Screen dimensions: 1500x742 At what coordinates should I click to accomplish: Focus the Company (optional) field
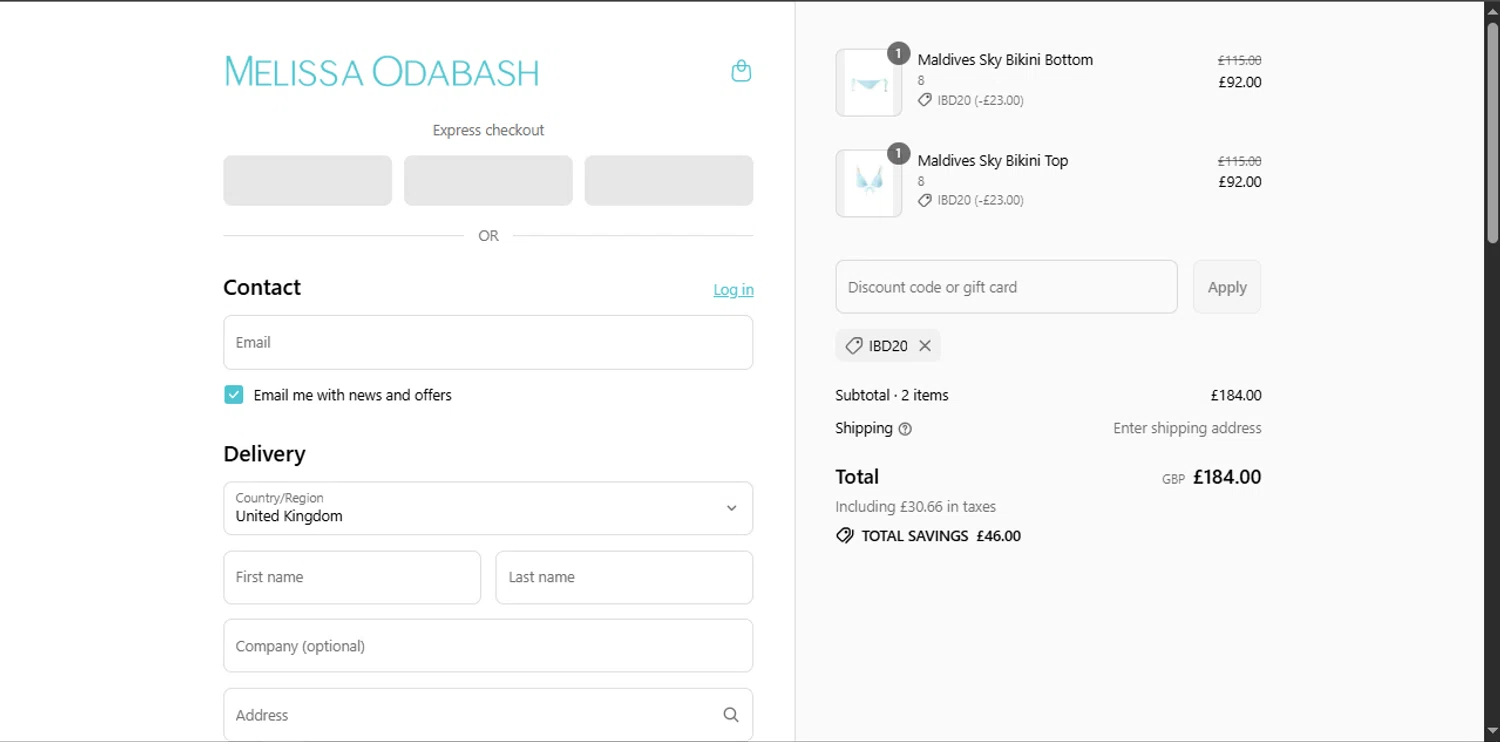coord(488,646)
